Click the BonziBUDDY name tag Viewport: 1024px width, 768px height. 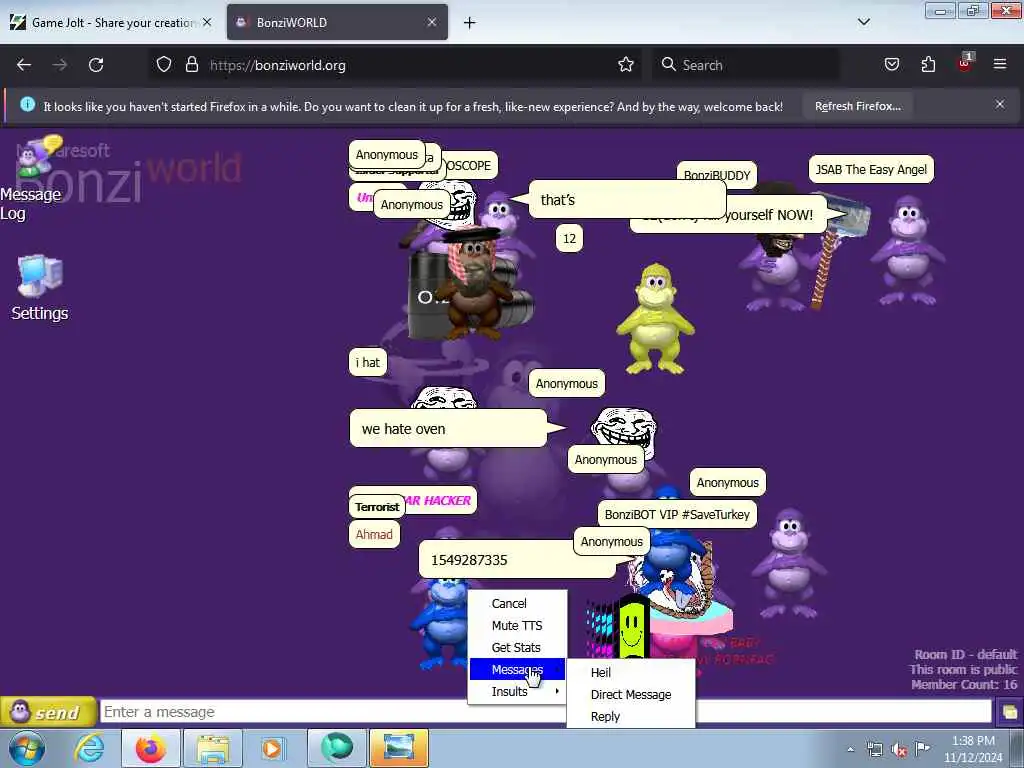(717, 175)
